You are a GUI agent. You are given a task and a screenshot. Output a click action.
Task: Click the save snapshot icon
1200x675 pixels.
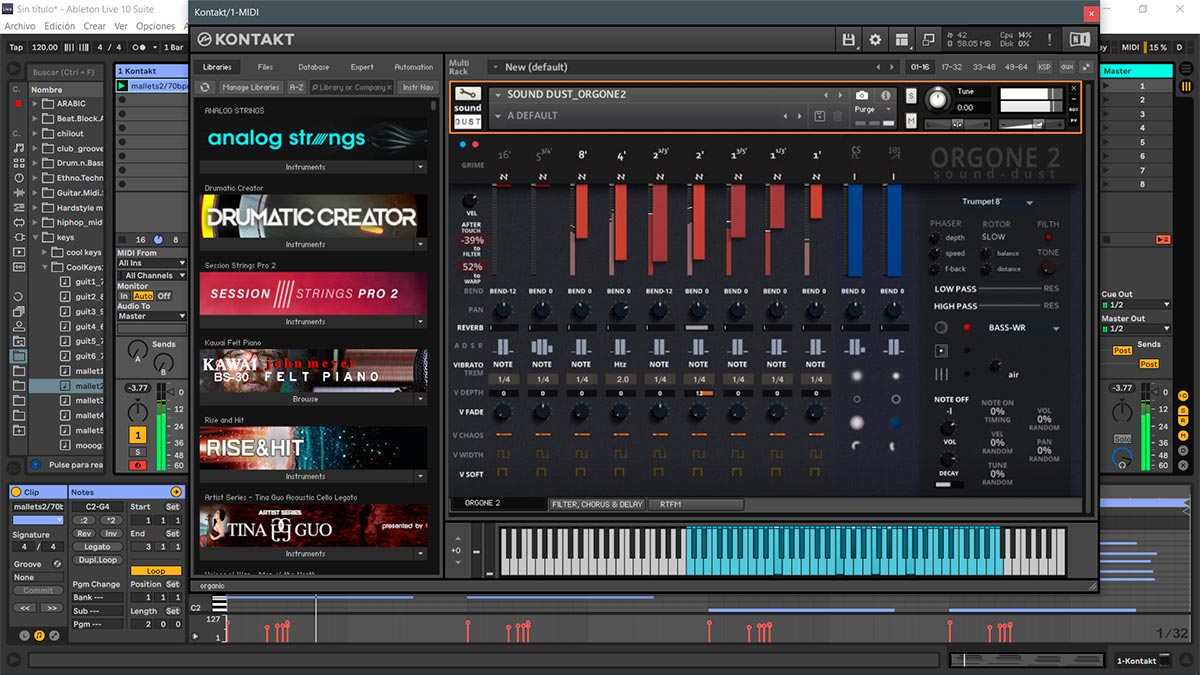pos(819,116)
